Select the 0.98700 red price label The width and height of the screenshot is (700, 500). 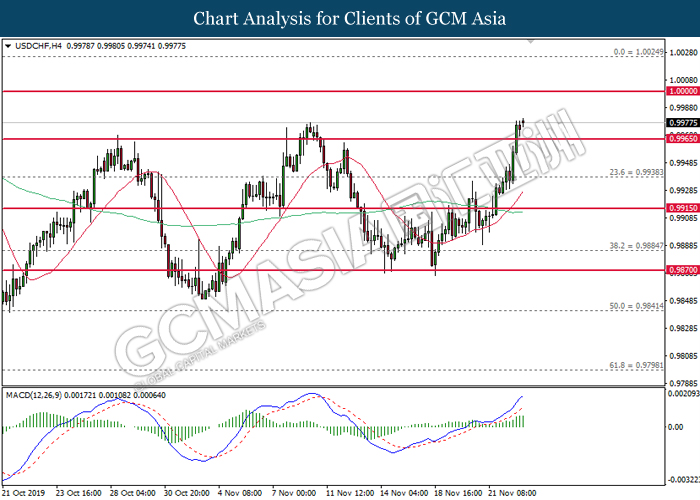(x=683, y=270)
